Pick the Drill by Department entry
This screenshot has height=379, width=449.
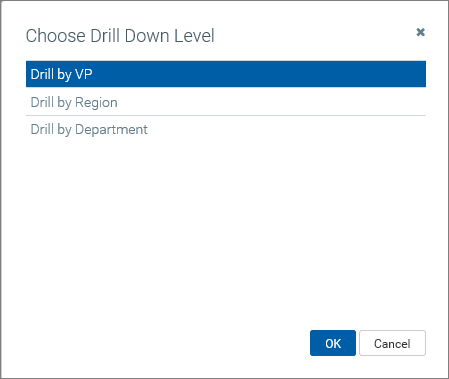pos(226,129)
